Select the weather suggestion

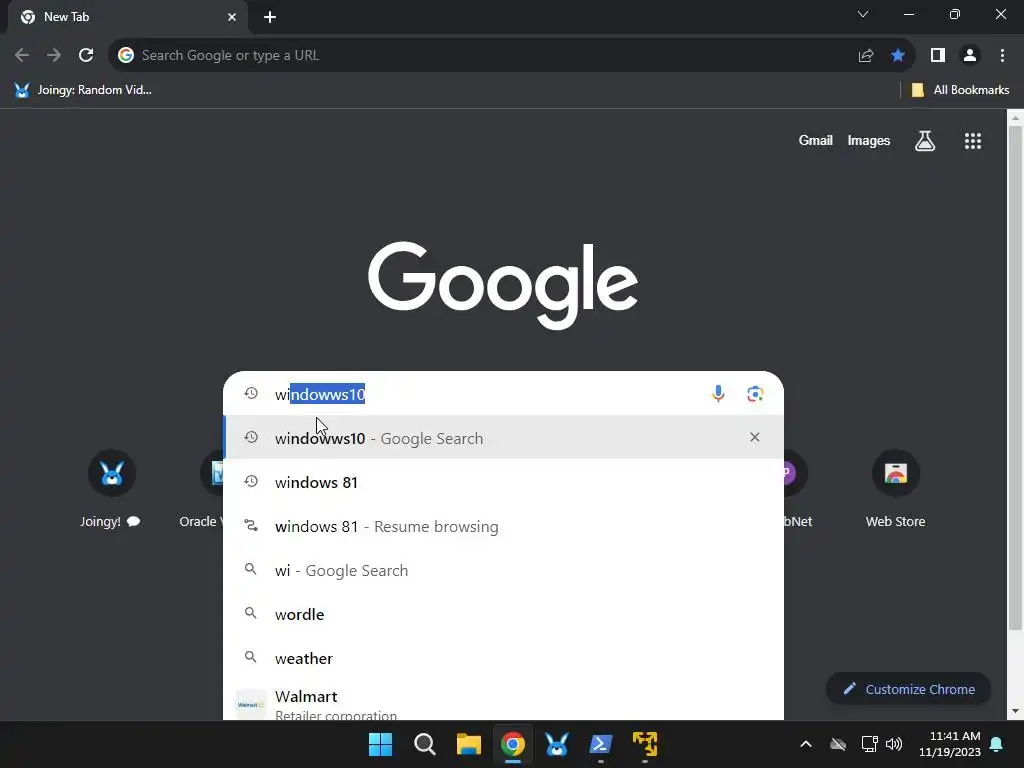tap(503, 658)
